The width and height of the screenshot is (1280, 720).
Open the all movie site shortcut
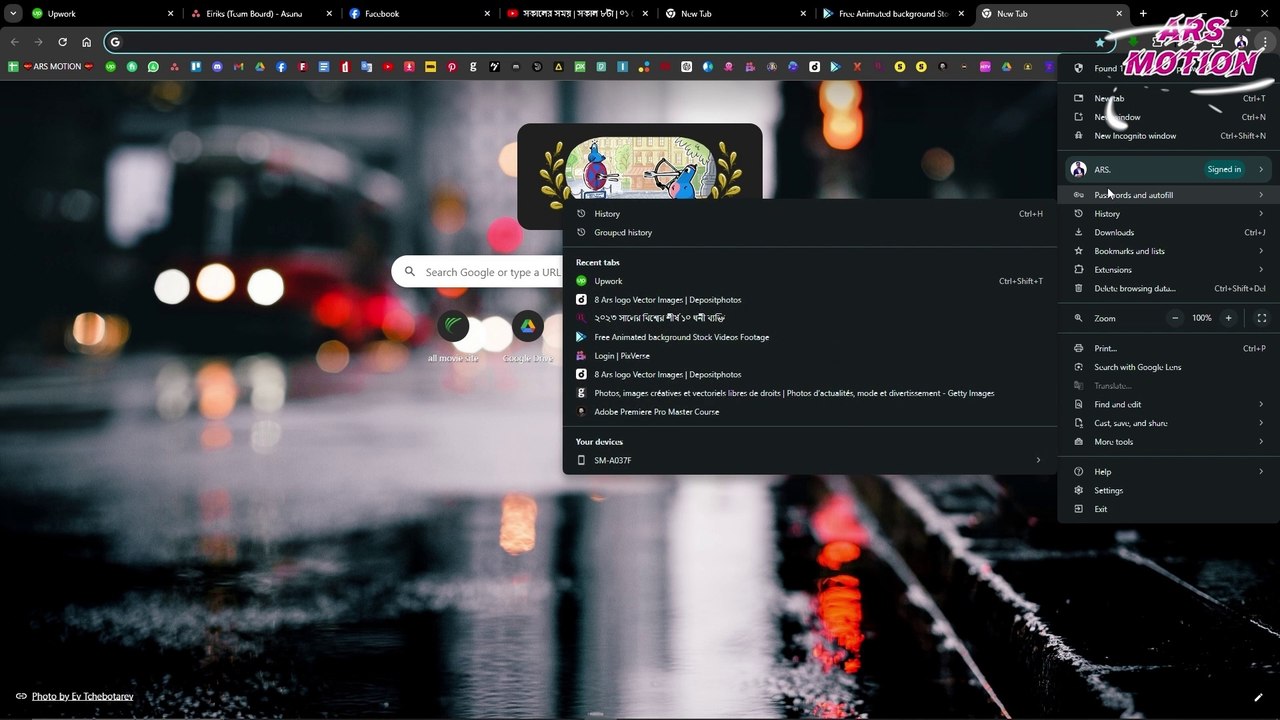point(453,337)
